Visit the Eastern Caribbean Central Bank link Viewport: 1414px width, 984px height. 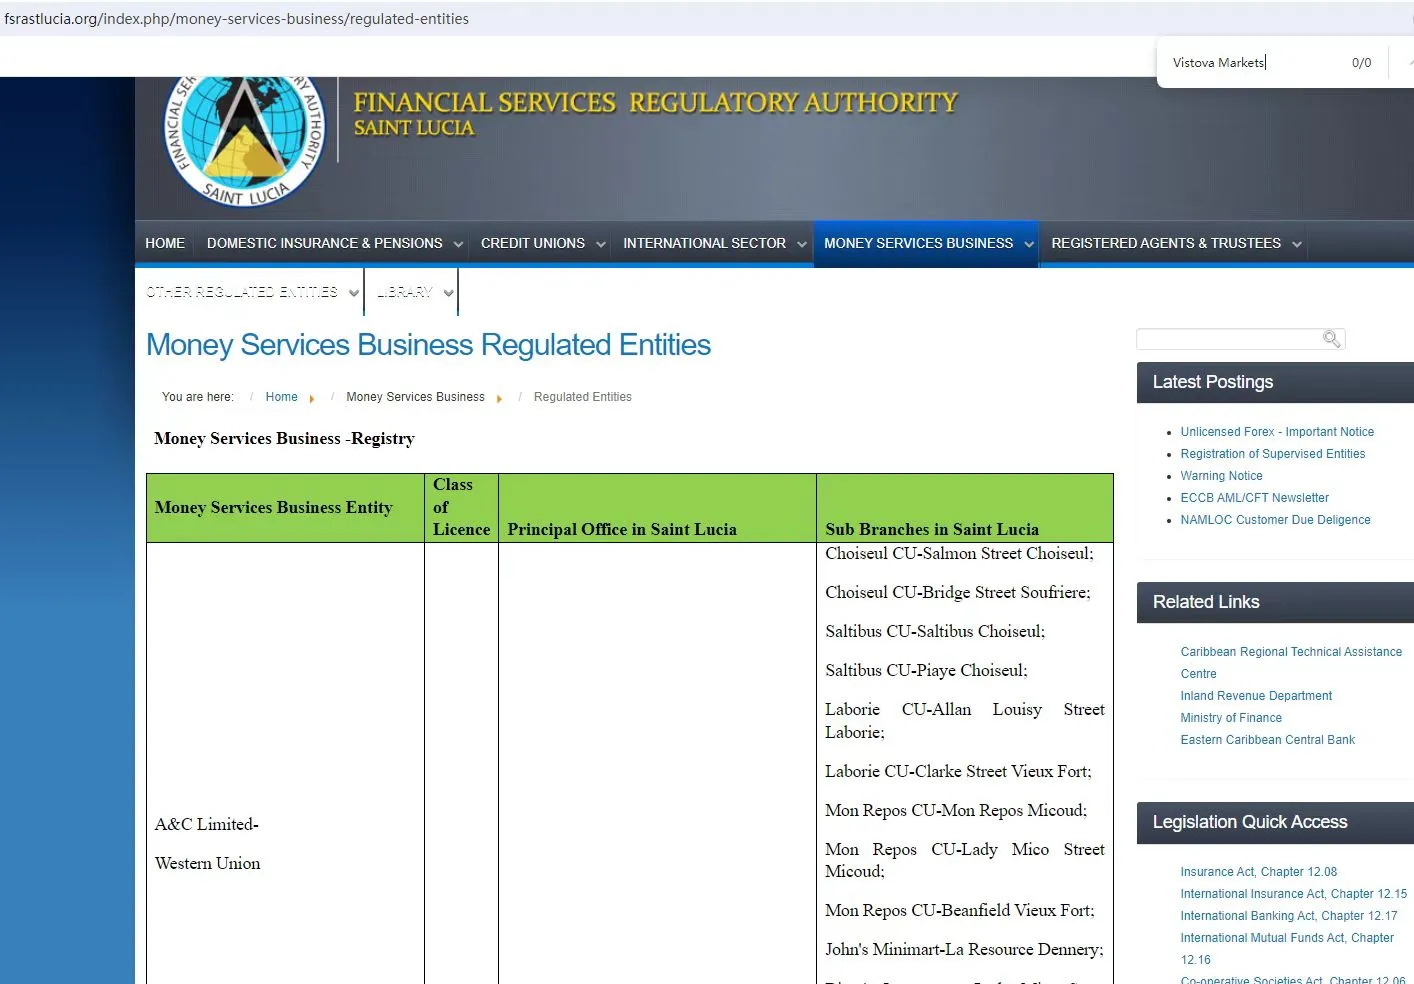pyautogui.click(x=1268, y=740)
